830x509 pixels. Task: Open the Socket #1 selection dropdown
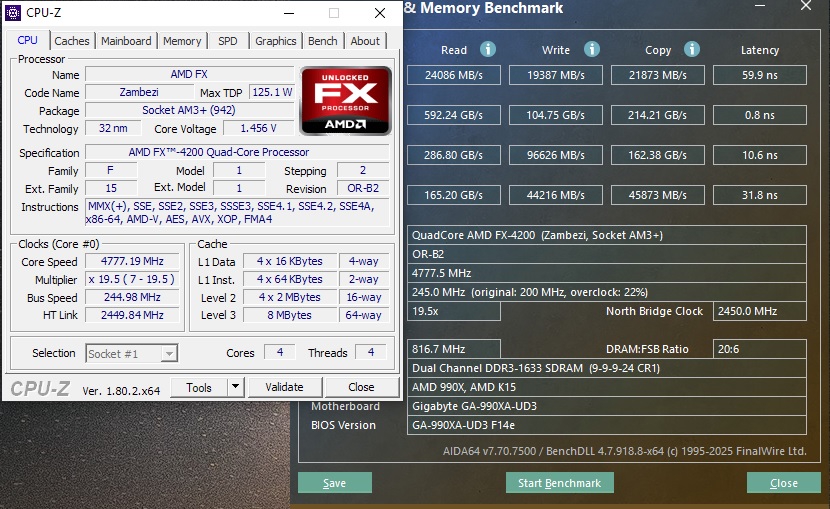tap(132, 353)
